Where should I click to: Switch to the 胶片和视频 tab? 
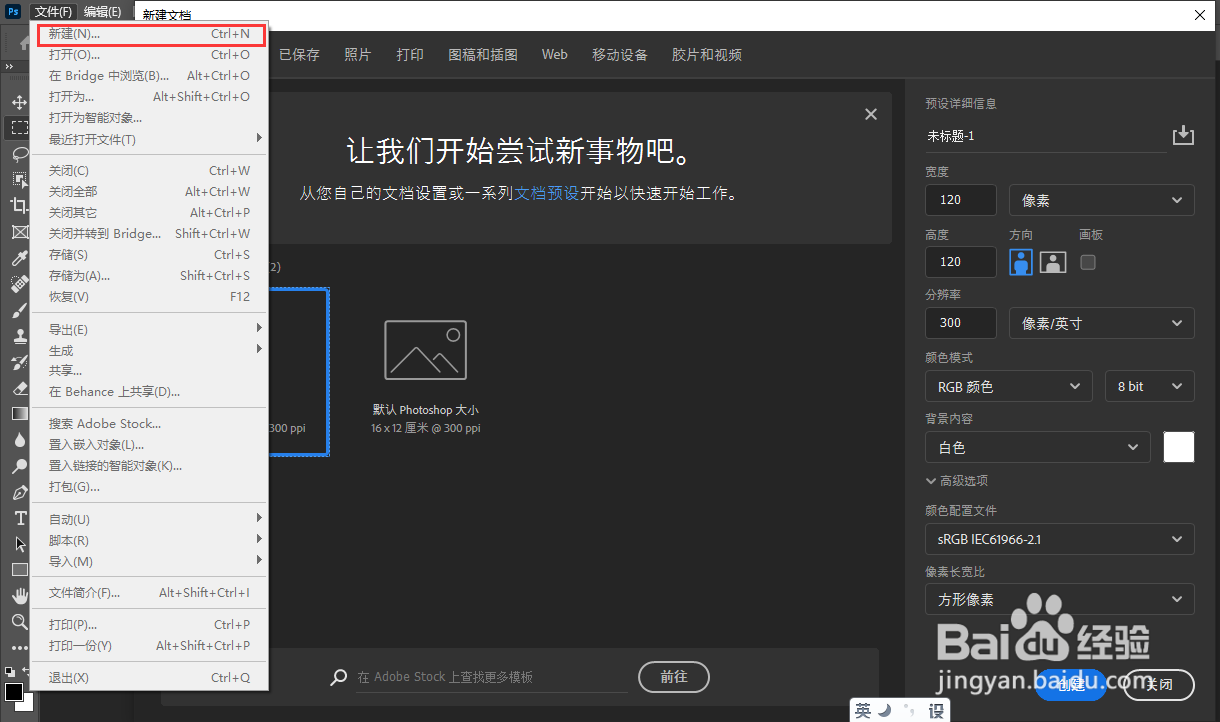tap(706, 54)
